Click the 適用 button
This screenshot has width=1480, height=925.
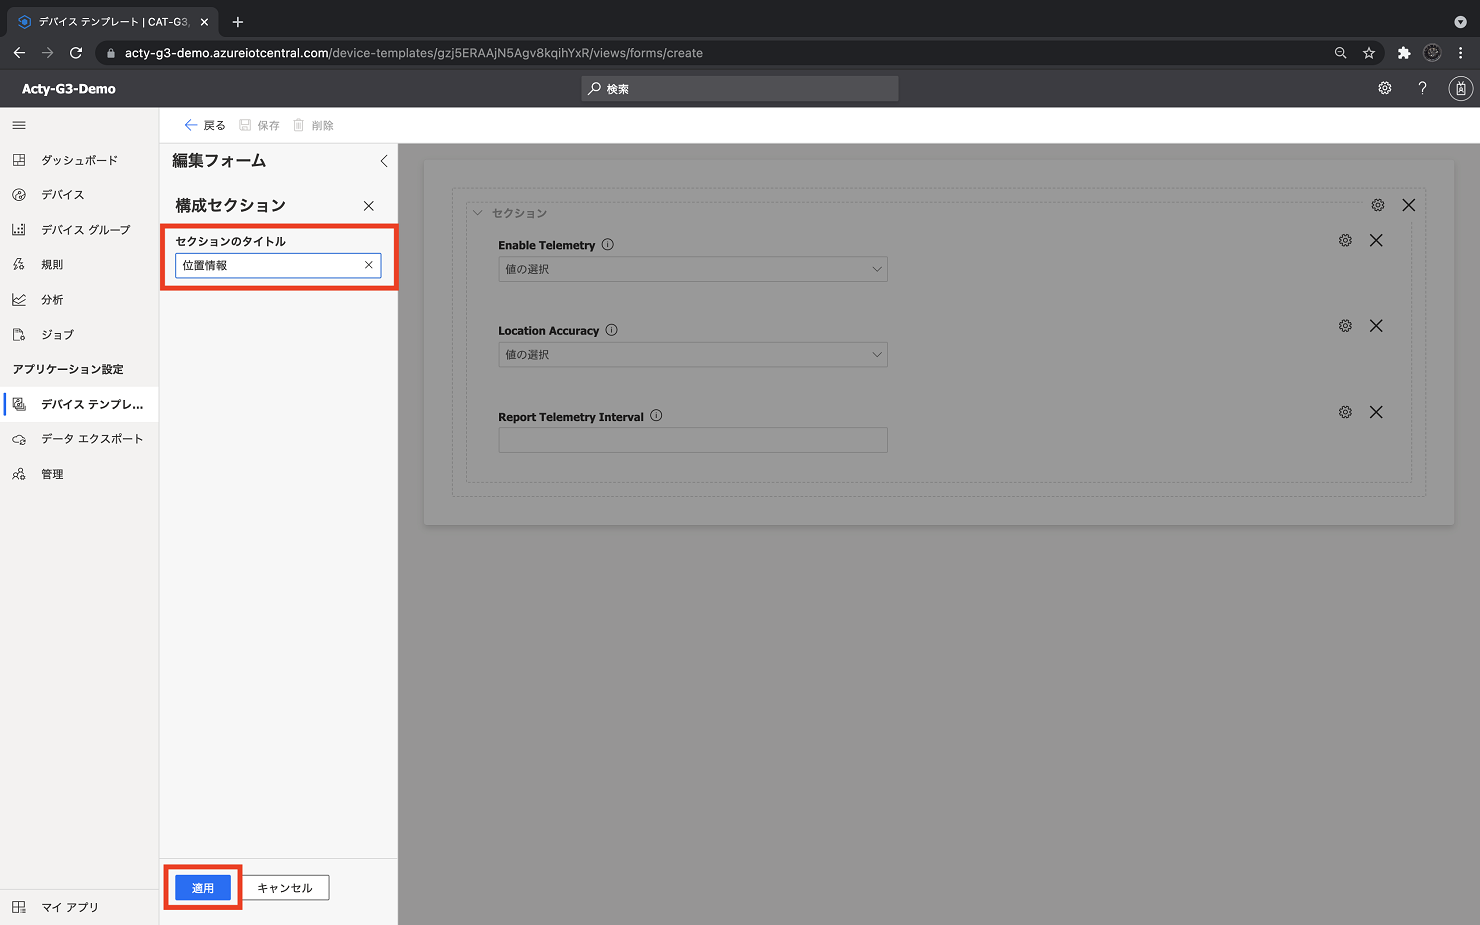(203, 888)
